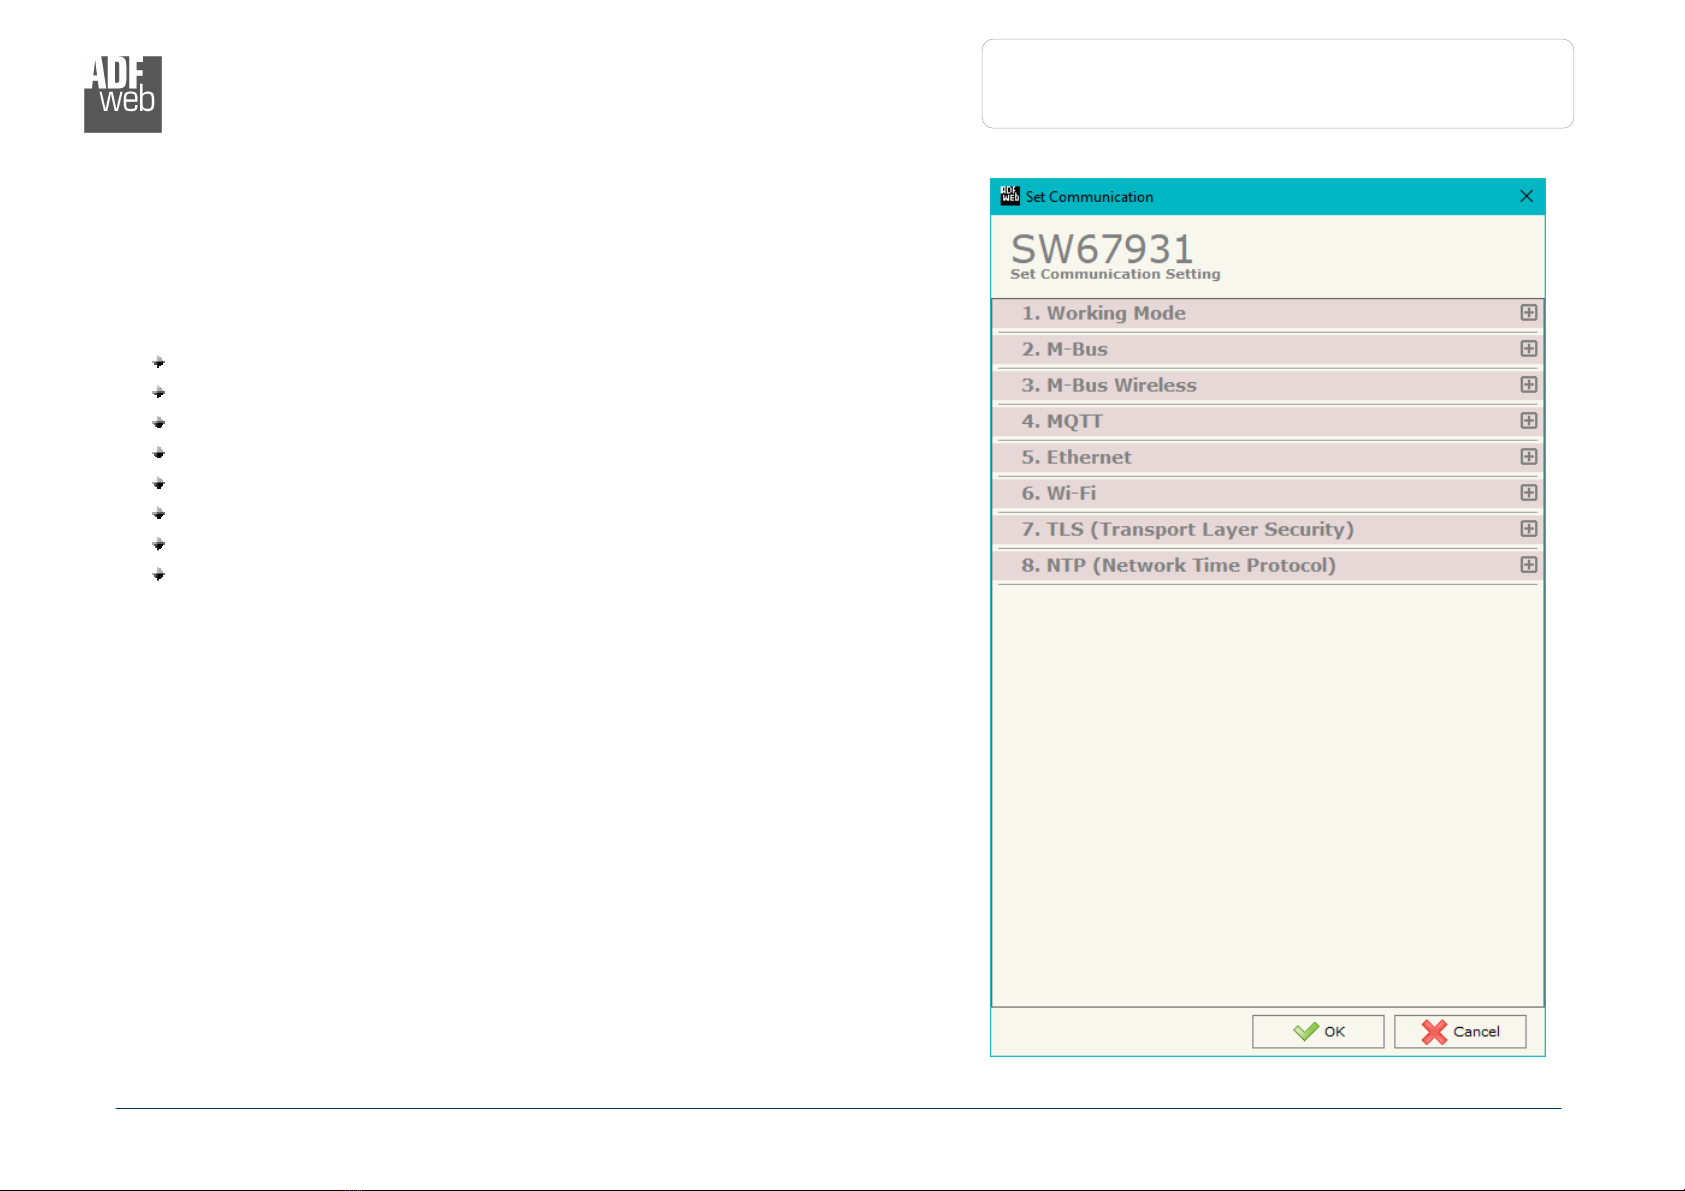The height and width of the screenshot is (1191, 1685).
Task: Expand the NTP section plus icon
Action: (x=1528, y=565)
